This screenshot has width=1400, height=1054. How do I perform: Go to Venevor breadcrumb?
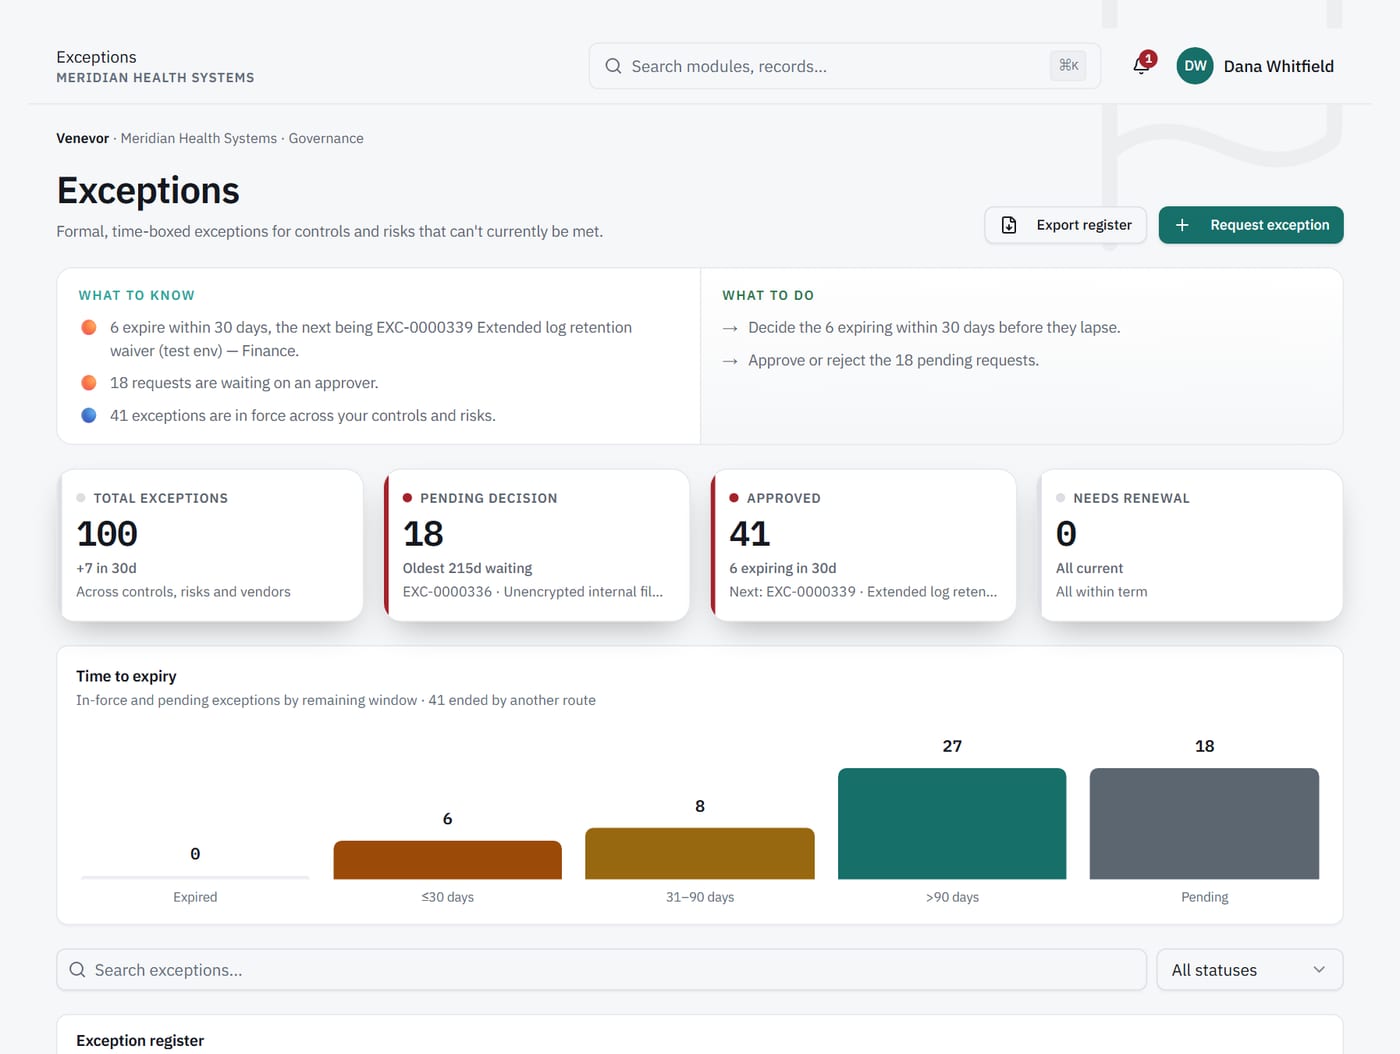[x=82, y=138]
